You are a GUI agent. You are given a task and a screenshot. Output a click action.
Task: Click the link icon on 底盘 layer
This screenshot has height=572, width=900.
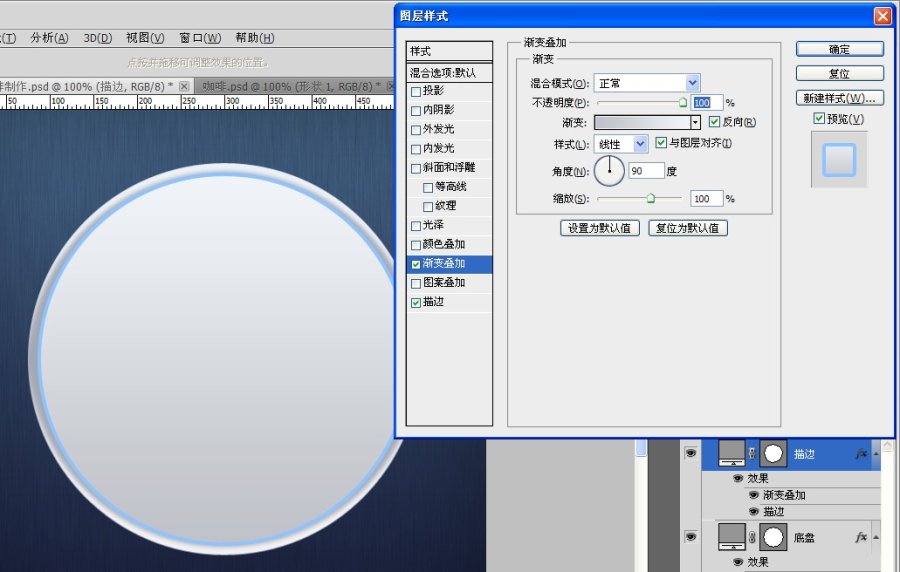point(752,537)
